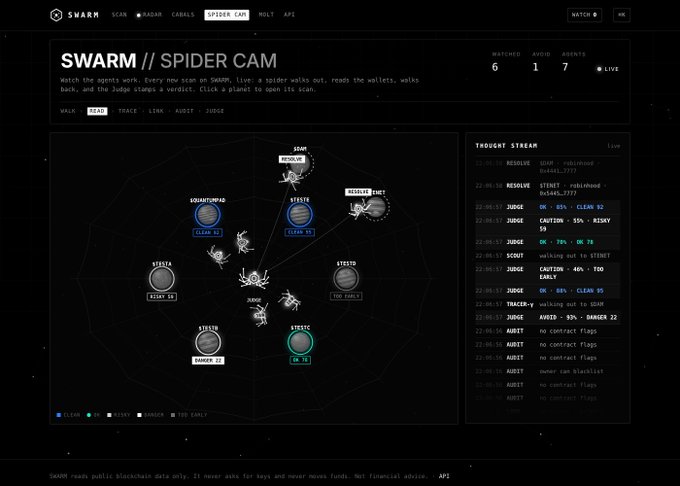Click the RESOLVE tag on $DAM
The width and height of the screenshot is (680, 486).
[292, 159]
